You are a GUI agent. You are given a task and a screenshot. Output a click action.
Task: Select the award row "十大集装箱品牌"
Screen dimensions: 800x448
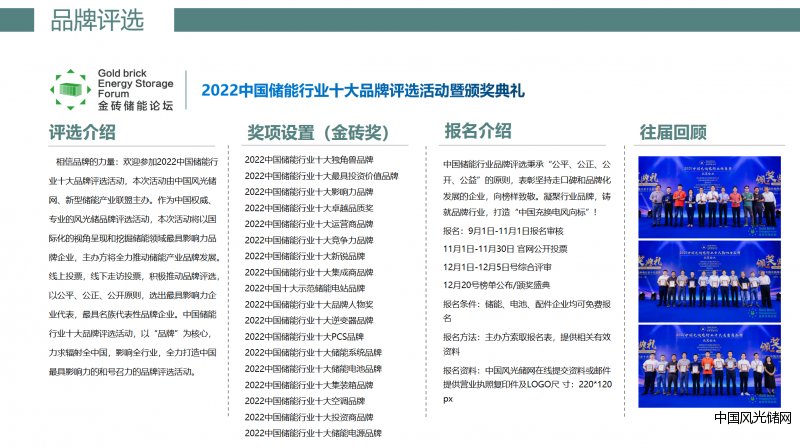309,385
